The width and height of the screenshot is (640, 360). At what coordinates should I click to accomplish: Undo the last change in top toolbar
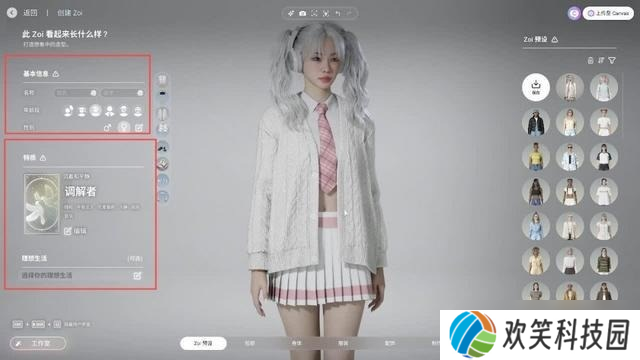tap(338, 13)
